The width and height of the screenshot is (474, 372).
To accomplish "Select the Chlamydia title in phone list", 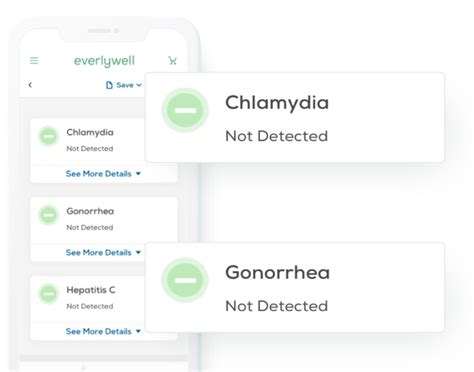I will tap(90, 132).
